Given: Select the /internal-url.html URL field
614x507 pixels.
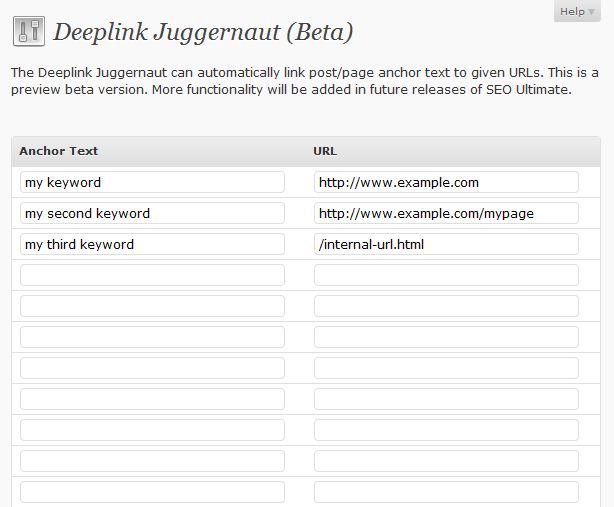Looking at the screenshot, I should 446,244.
